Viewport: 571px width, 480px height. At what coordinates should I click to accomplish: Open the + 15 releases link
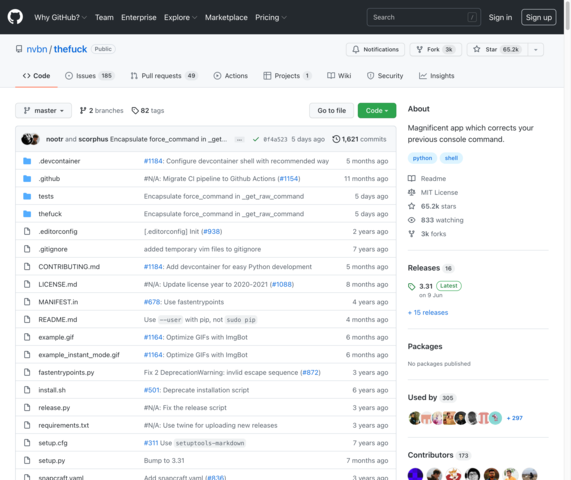click(x=428, y=312)
